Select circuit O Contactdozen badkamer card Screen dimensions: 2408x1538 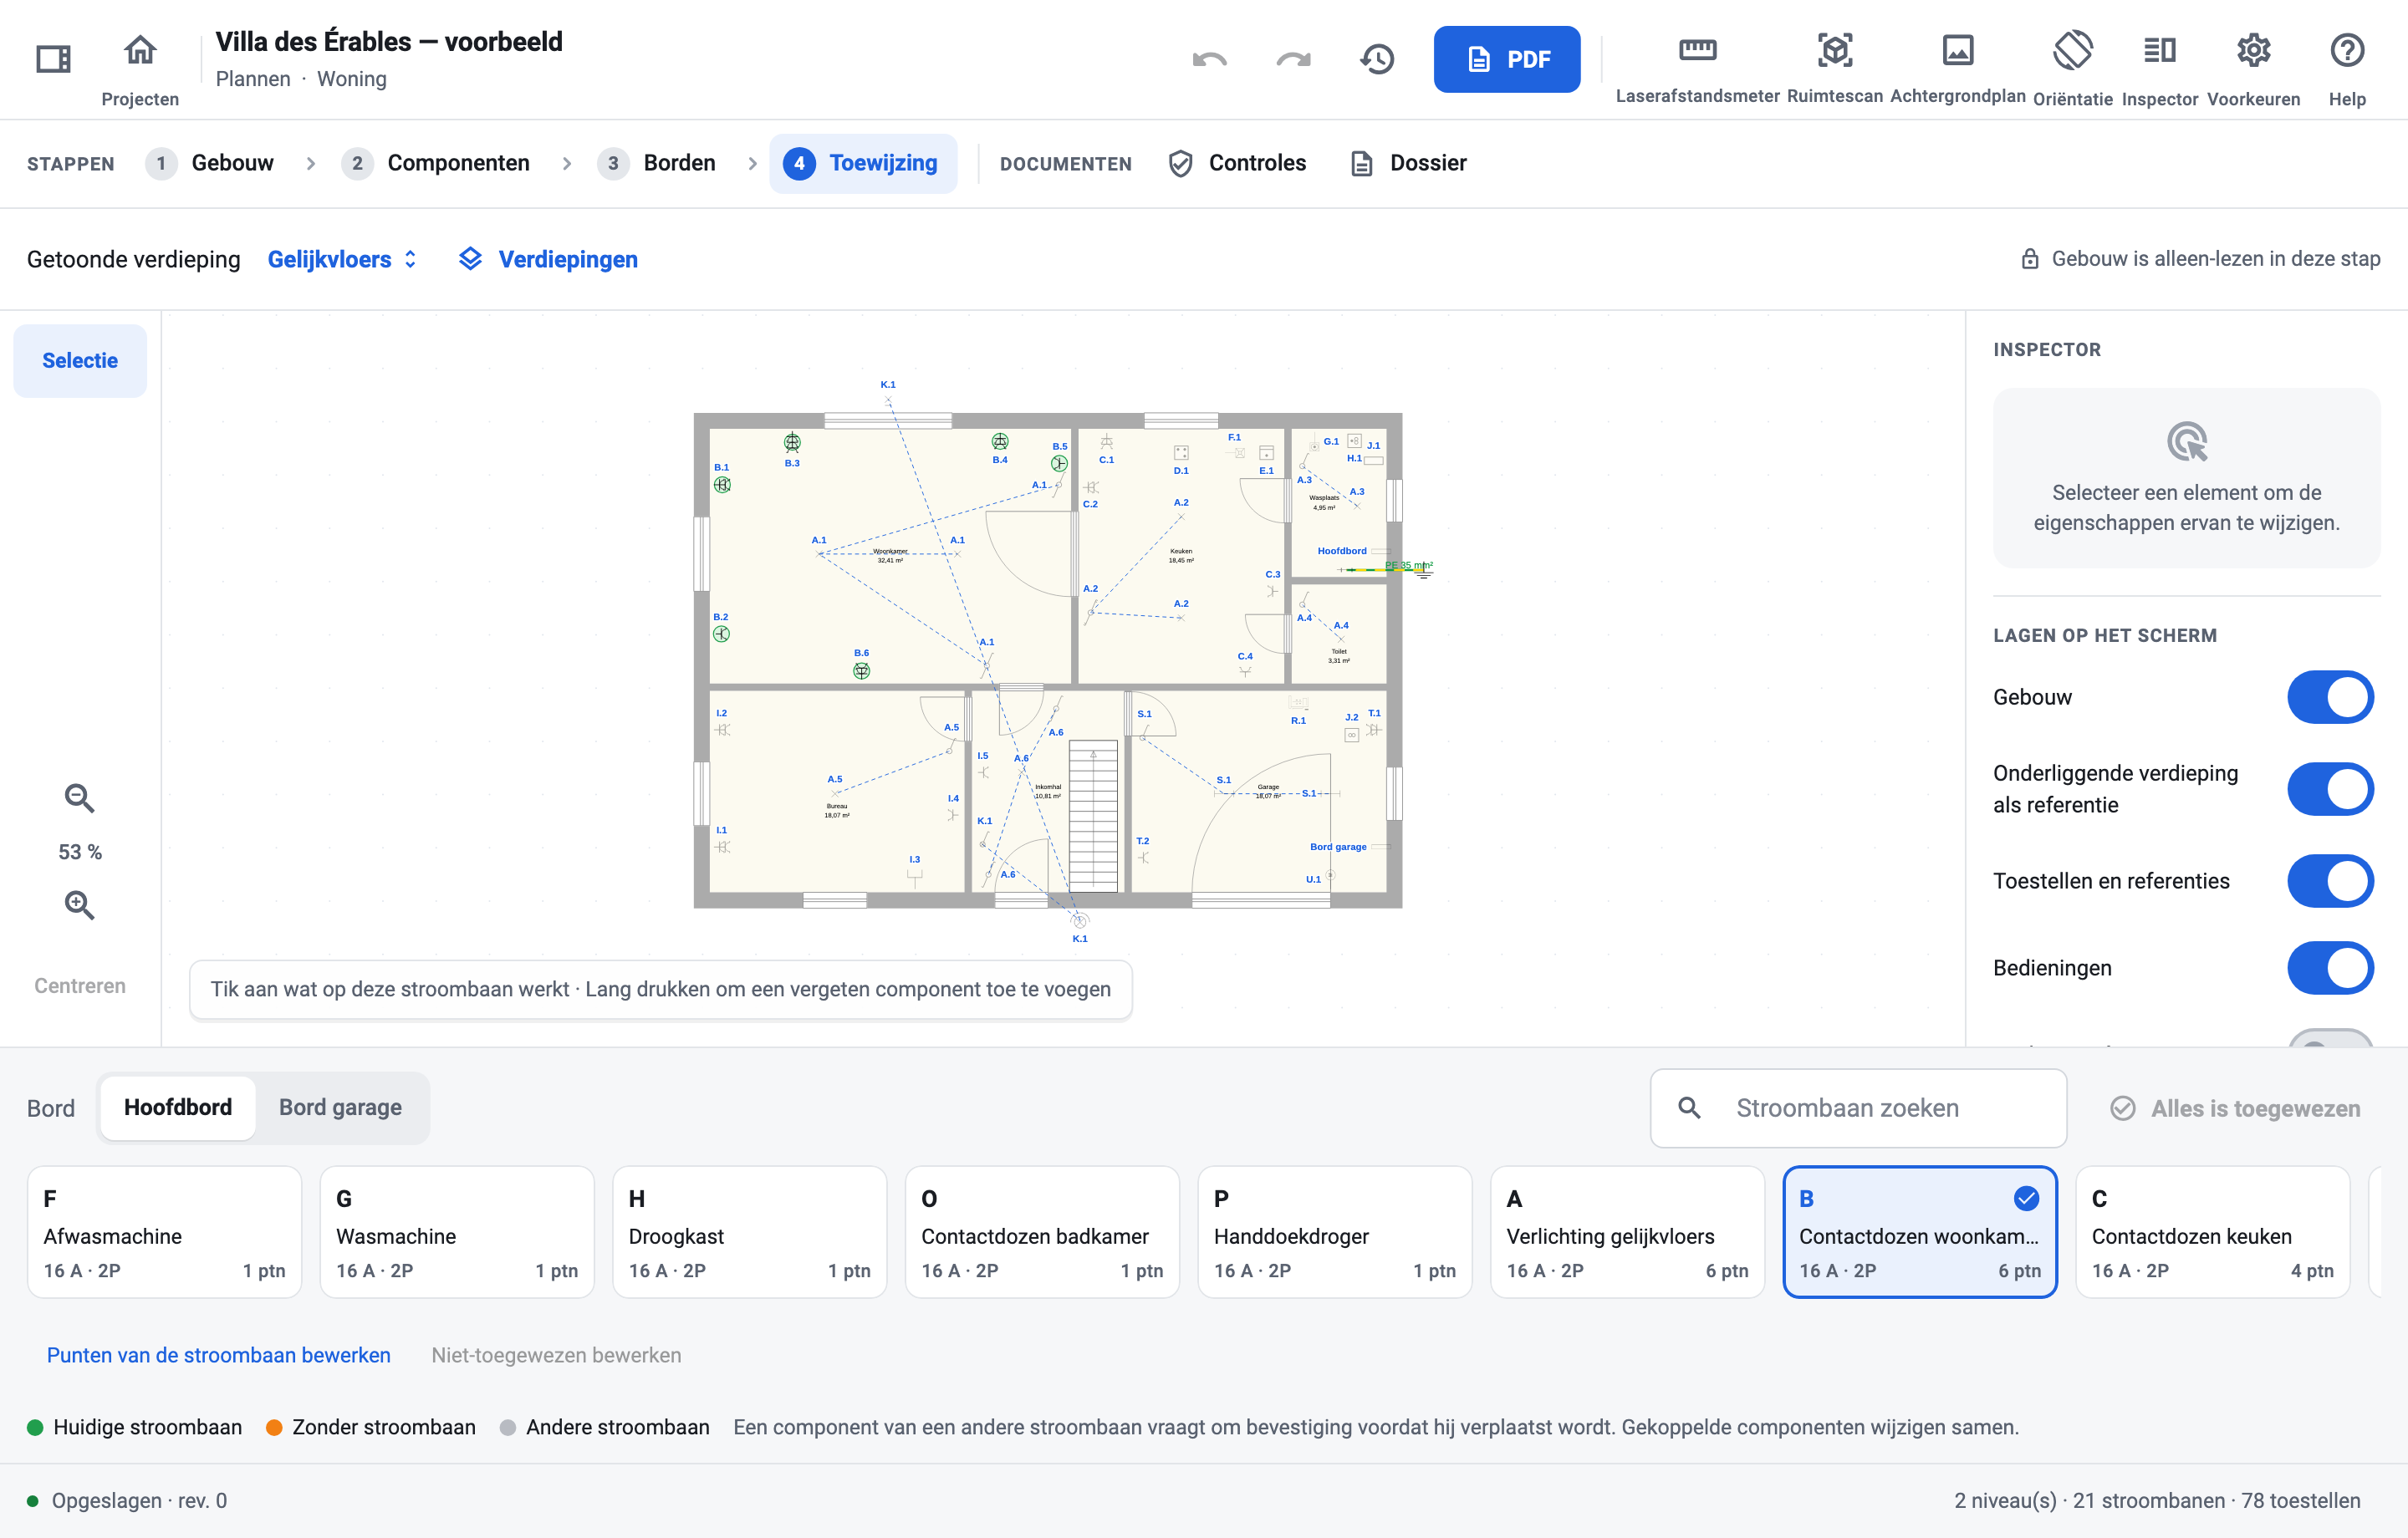[x=1042, y=1232]
